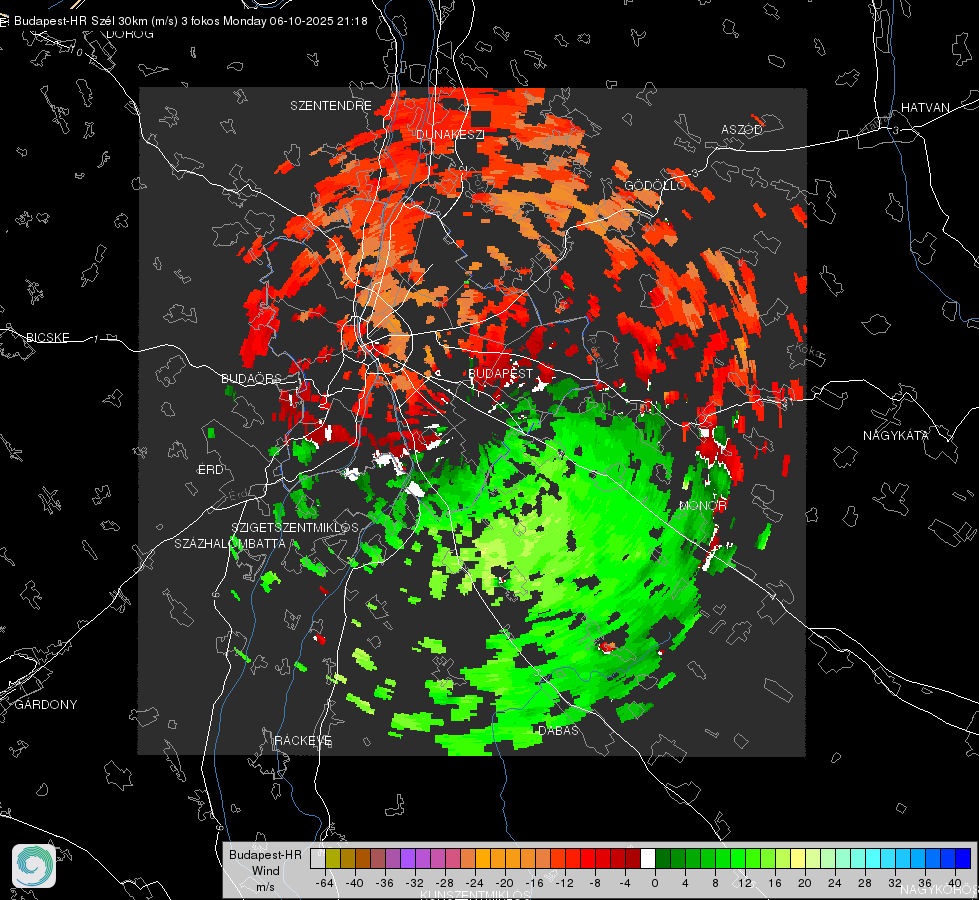Click the -12 legend value
979x900 pixels.
[x=564, y=883]
